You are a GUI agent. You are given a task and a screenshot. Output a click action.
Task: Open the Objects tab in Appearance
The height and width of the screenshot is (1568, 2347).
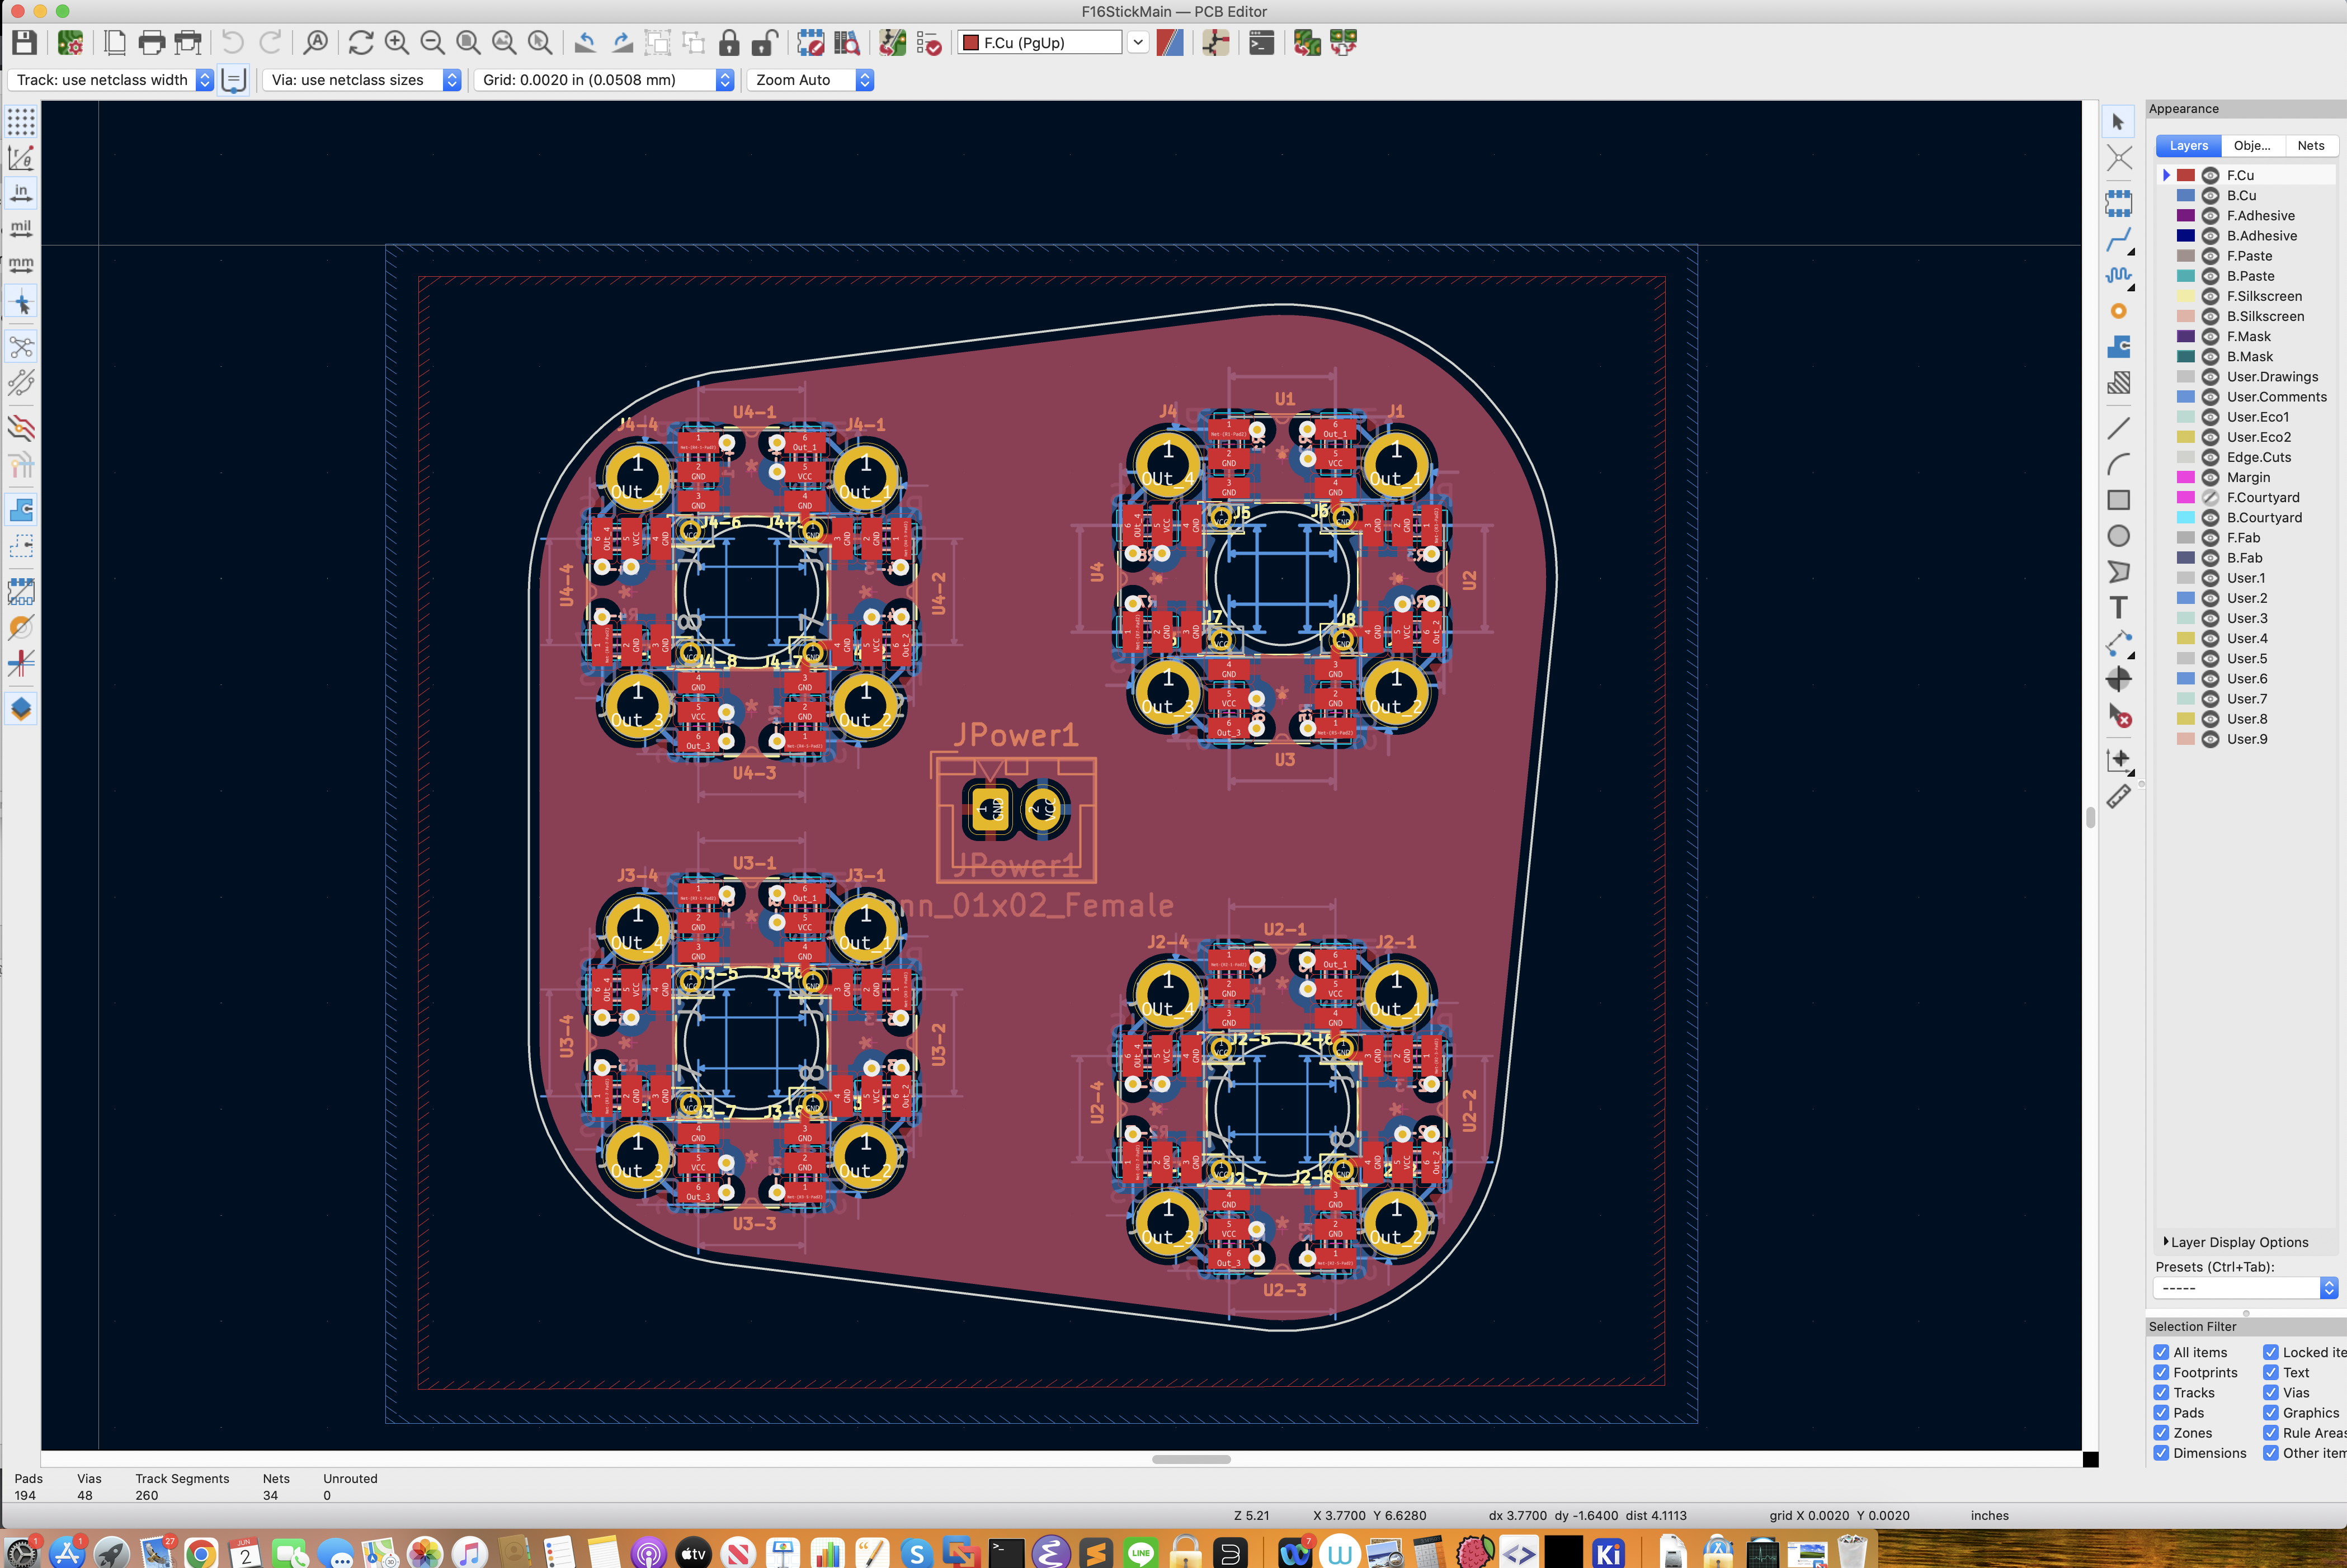pos(2251,146)
